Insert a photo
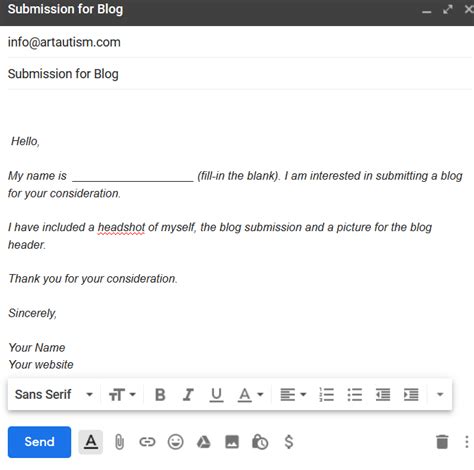The width and height of the screenshot is (474, 470). 232,442
